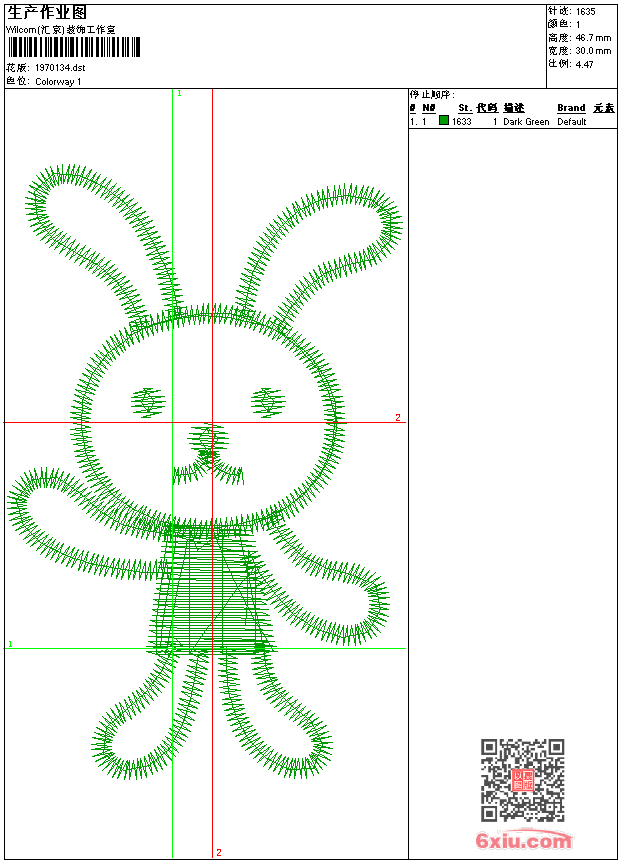Select the St. column header

464,108
